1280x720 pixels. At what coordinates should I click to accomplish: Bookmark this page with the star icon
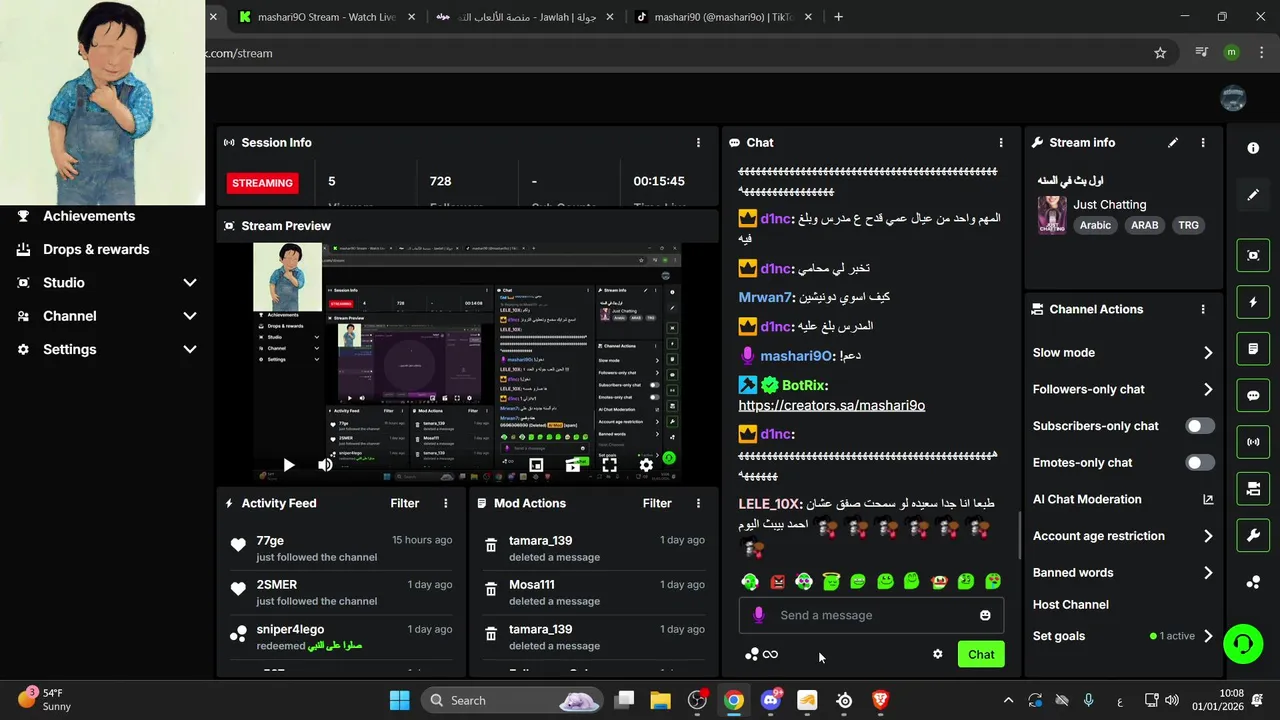click(1160, 53)
